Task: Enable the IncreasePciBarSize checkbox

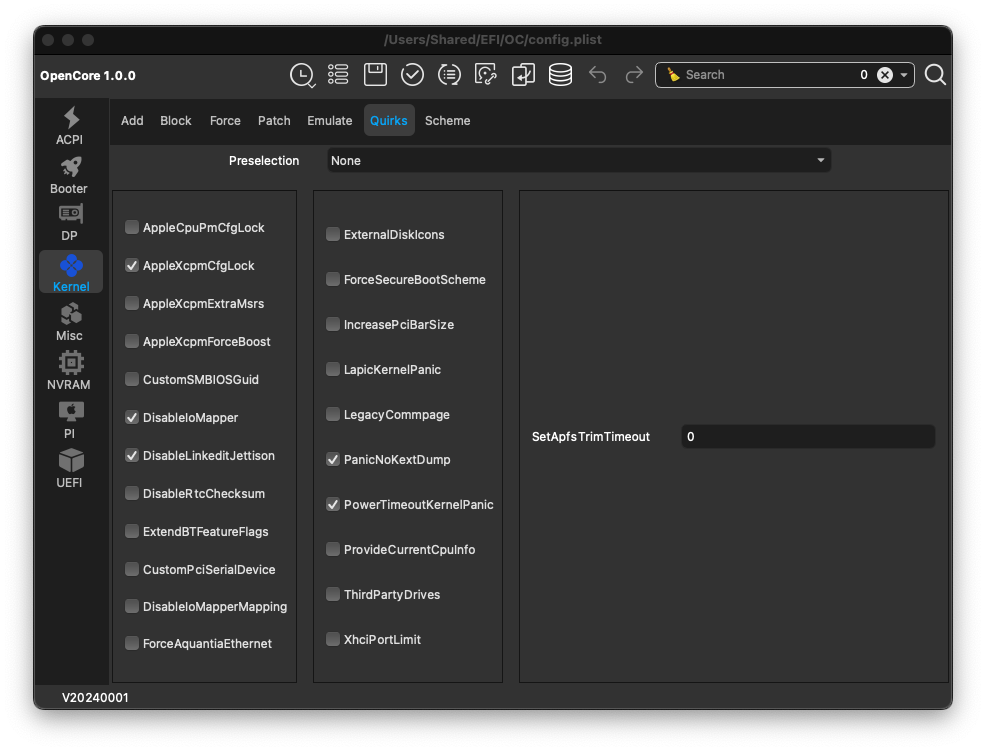Action: tap(333, 325)
